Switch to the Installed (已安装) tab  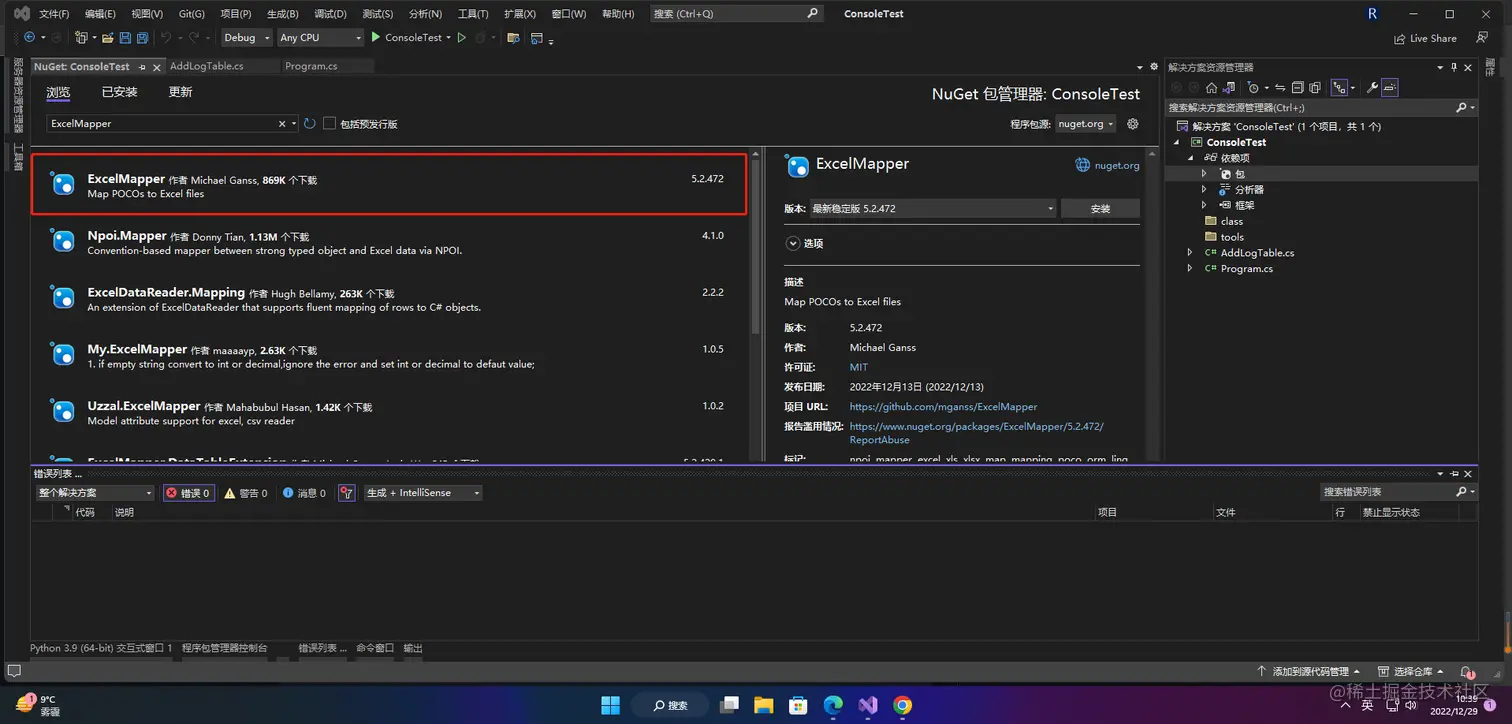(119, 92)
